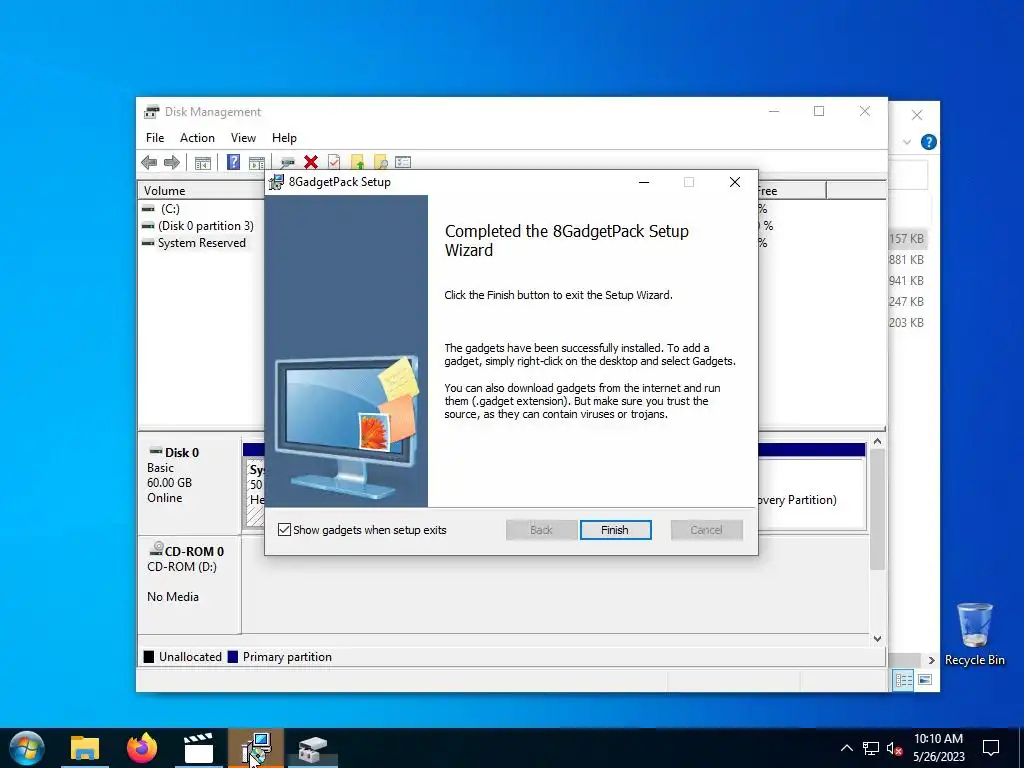
Task: Select the Disk 0 label block
Action: point(189,486)
